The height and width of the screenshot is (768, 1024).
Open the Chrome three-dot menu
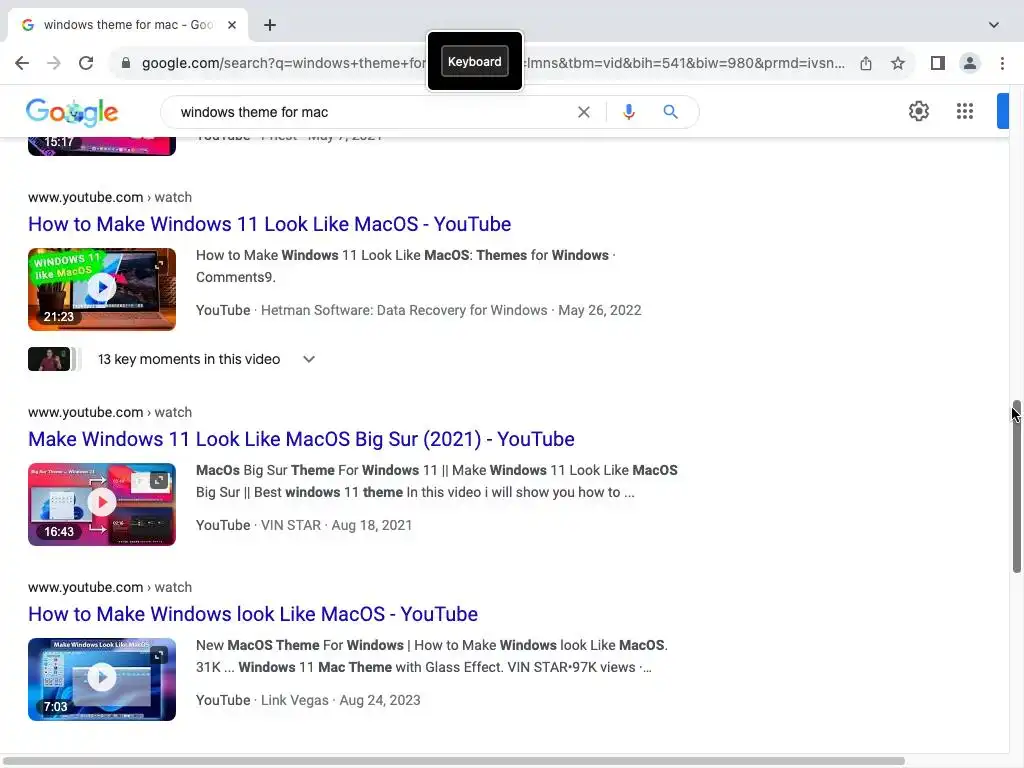pyautogui.click(x=1002, y=63)
